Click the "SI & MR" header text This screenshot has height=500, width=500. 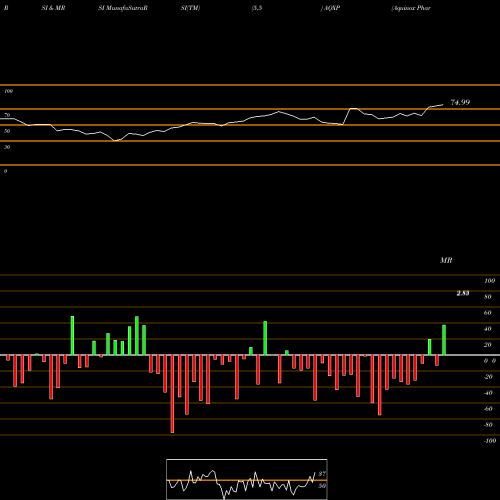(x=53, y=8)
